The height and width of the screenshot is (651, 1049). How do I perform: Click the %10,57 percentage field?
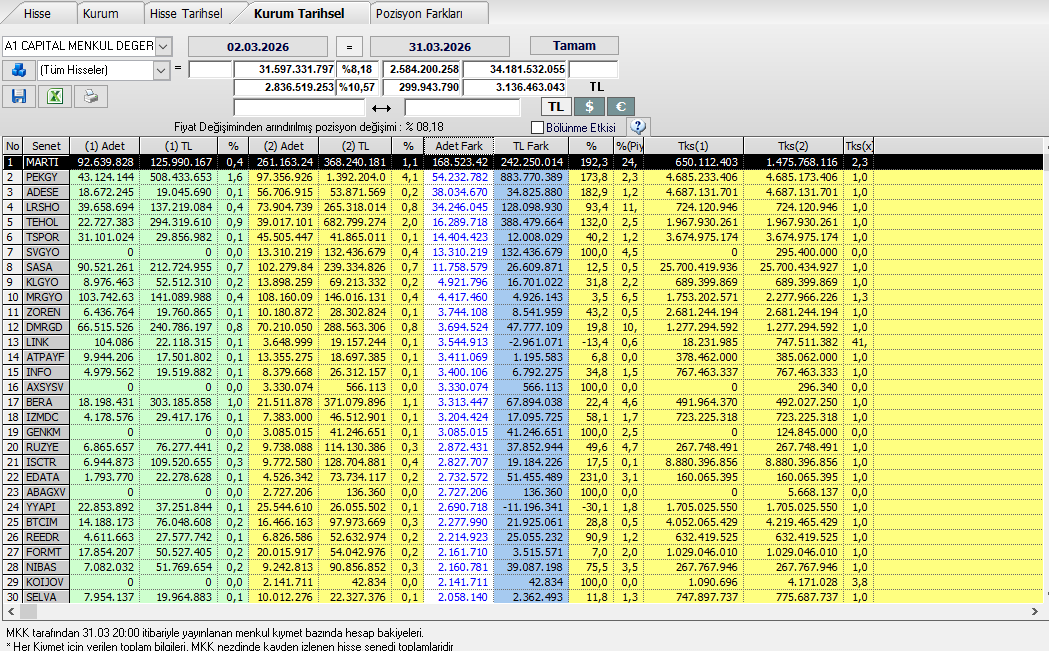click(357, 87)
